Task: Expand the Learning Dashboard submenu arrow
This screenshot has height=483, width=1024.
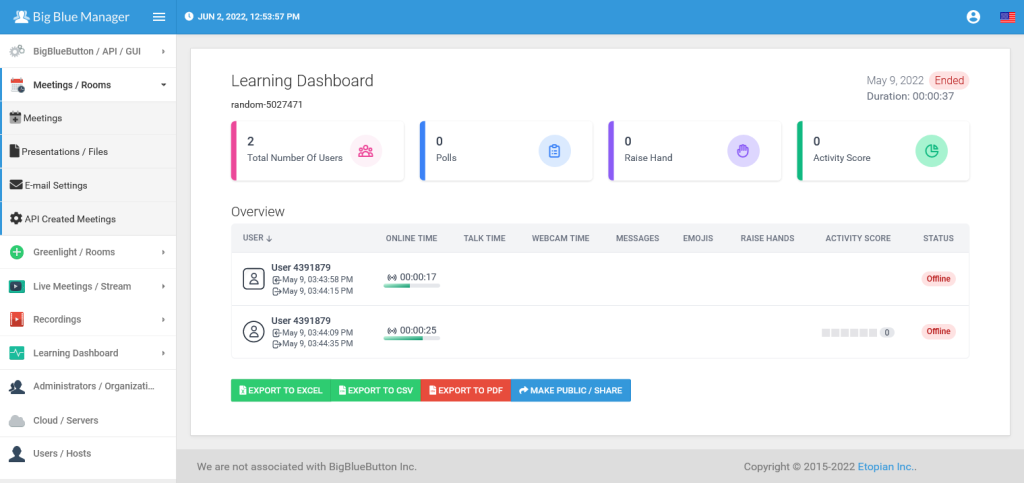Action: coord(163,353)
